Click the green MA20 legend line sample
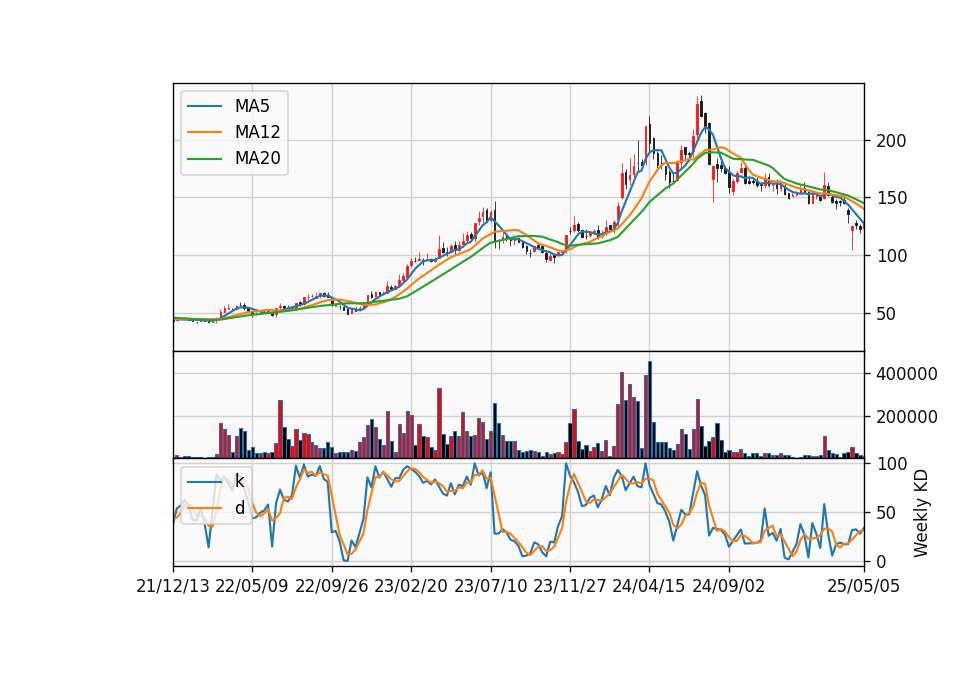The height and width of the screenshot is (690, 960). [204, 158]
